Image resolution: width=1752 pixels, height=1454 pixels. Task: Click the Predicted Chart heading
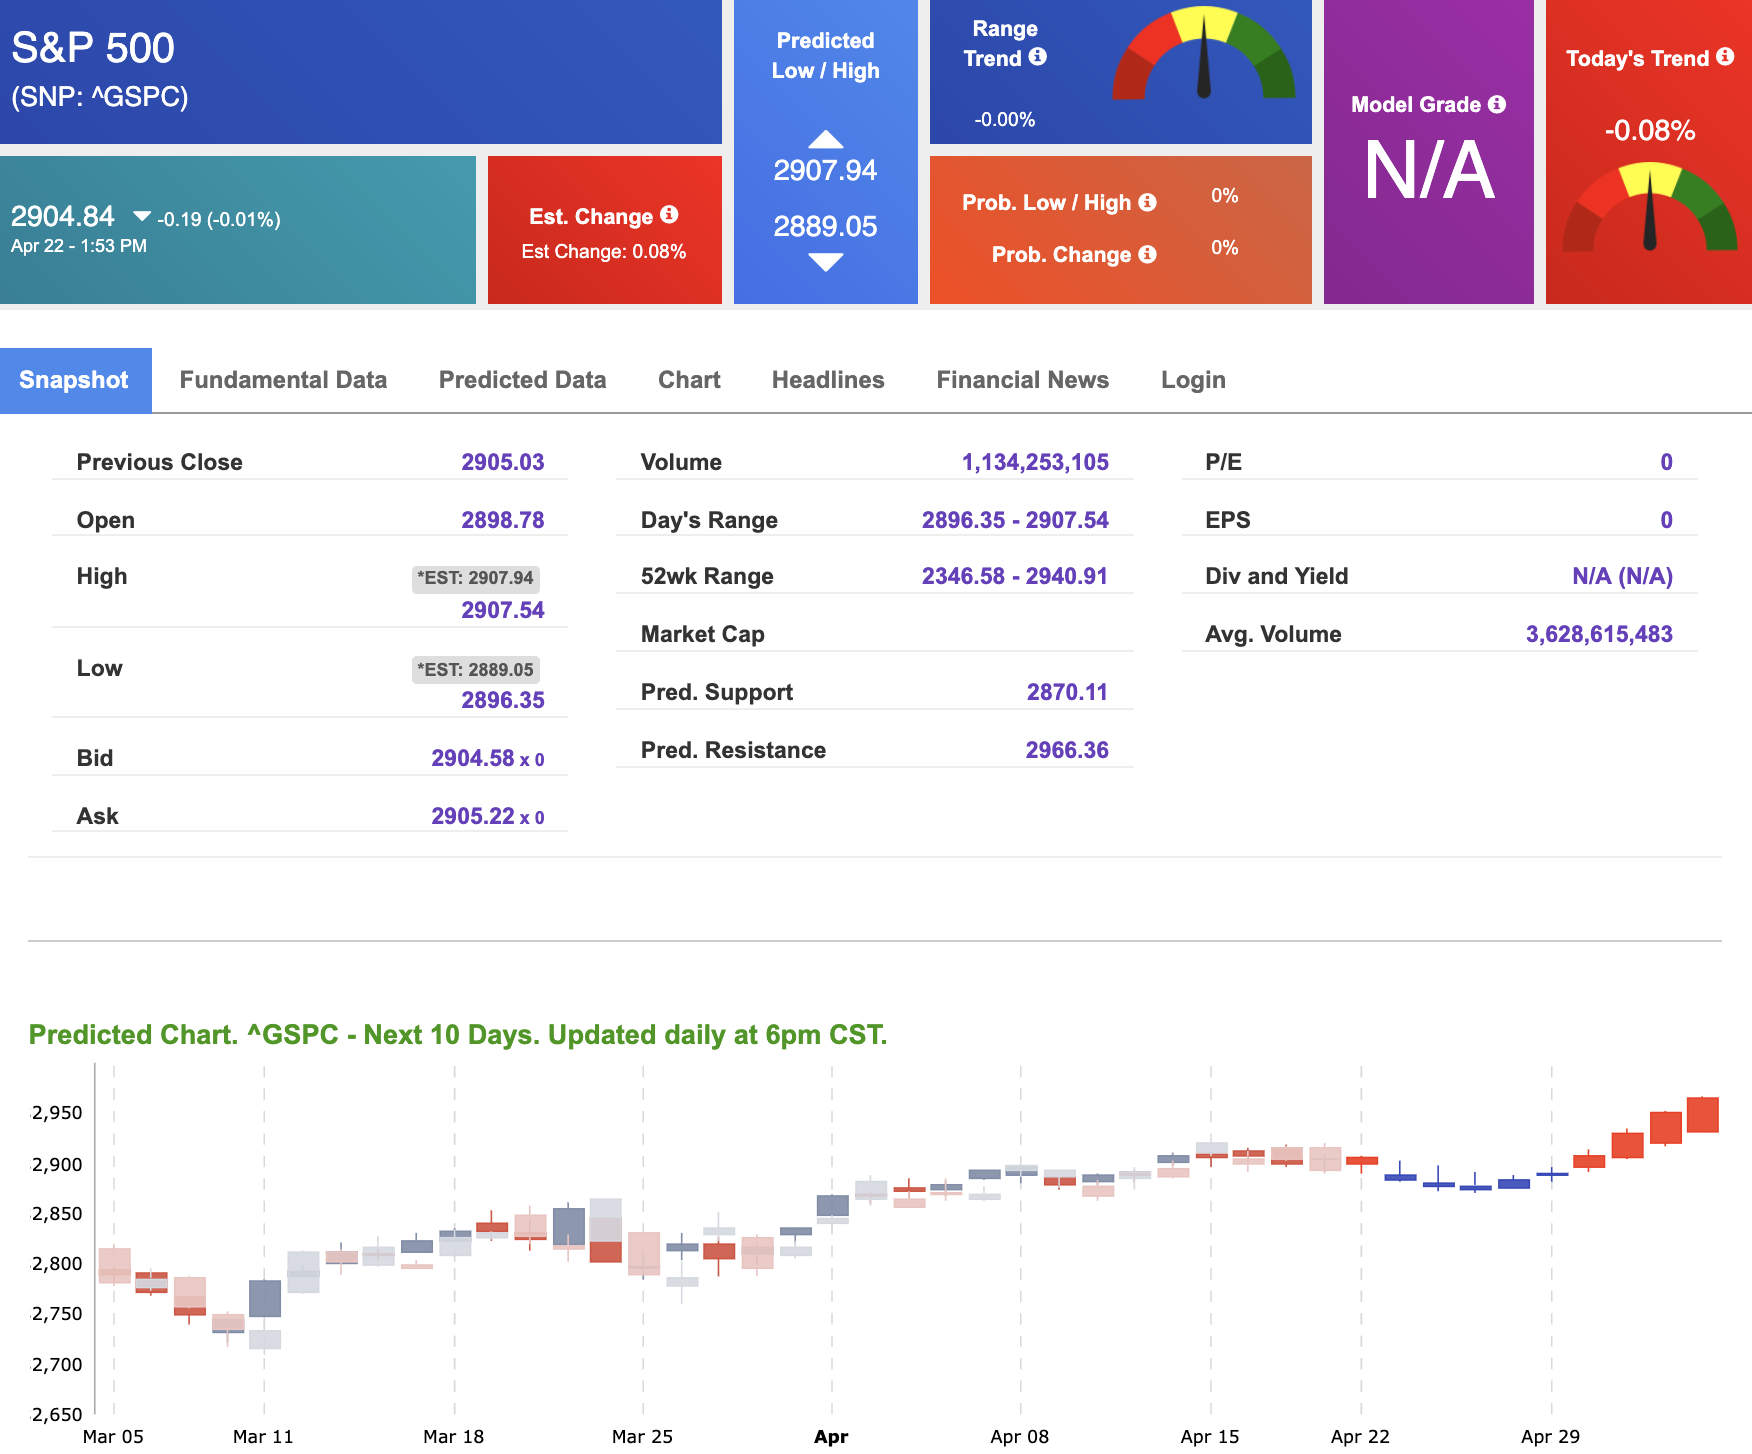point(458,1034)
